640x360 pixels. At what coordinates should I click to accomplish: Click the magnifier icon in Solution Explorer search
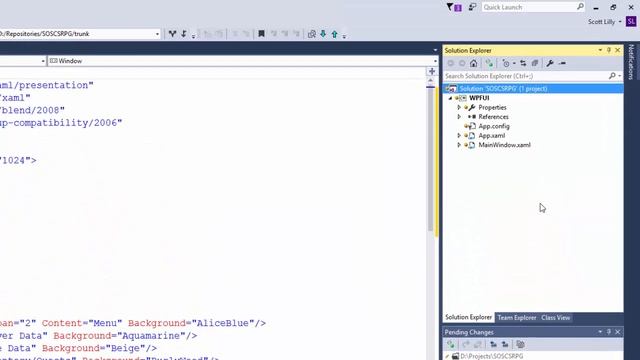tap(612, 76)
